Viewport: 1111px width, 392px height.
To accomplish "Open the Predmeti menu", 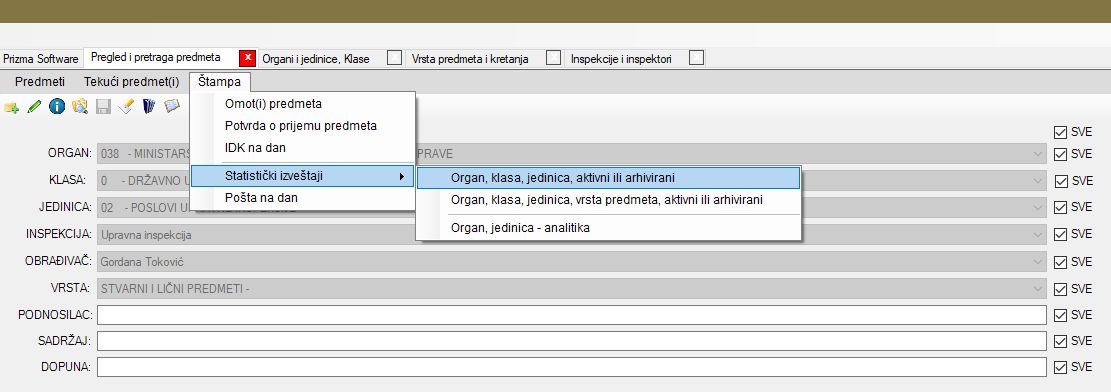I will (40, 82).
